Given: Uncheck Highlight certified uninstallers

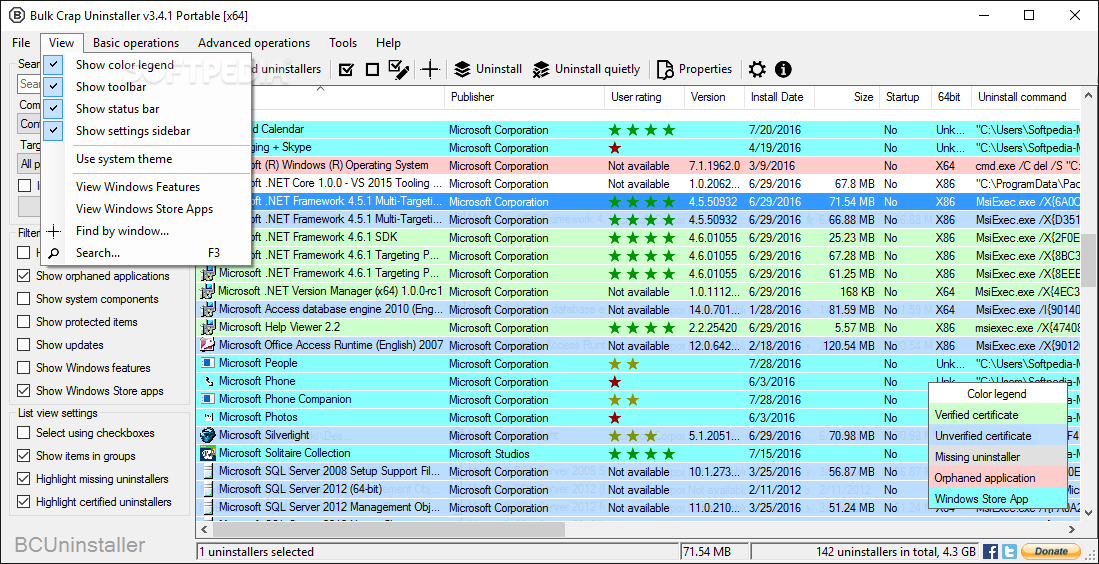Looking at the screenshot, I should [24, 502].
